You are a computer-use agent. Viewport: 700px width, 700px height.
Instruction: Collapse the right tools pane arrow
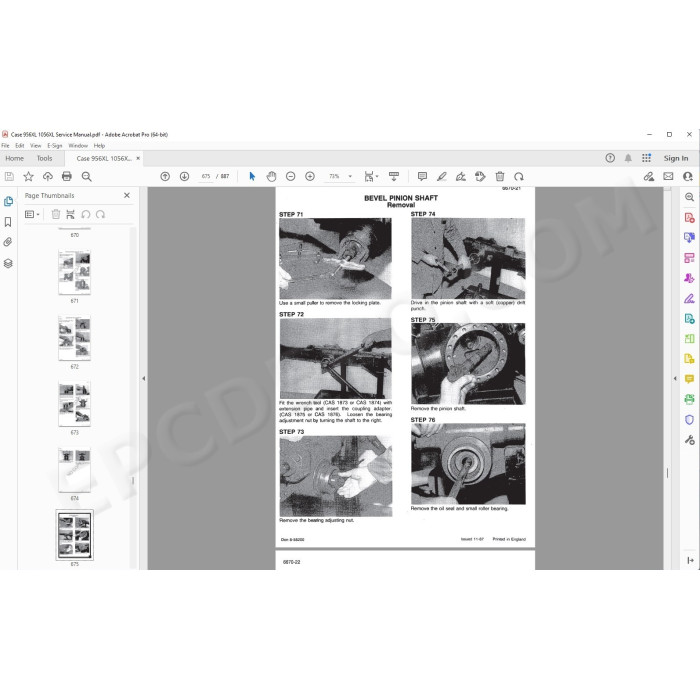[x=675, y=379]
